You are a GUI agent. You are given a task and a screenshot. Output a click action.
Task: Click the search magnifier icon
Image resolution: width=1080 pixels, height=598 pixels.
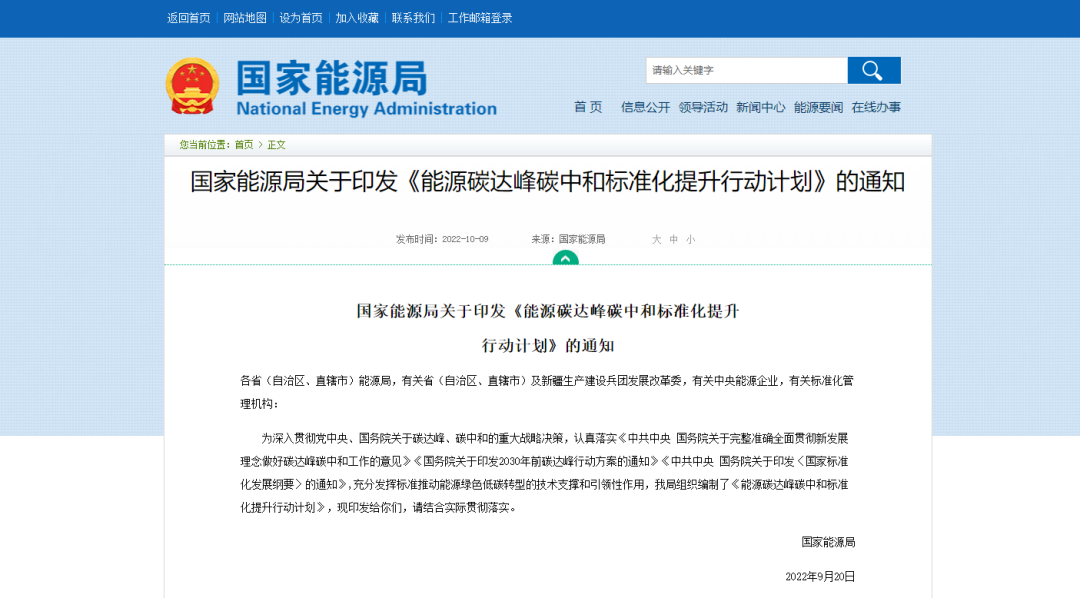(x=873, y=70)
